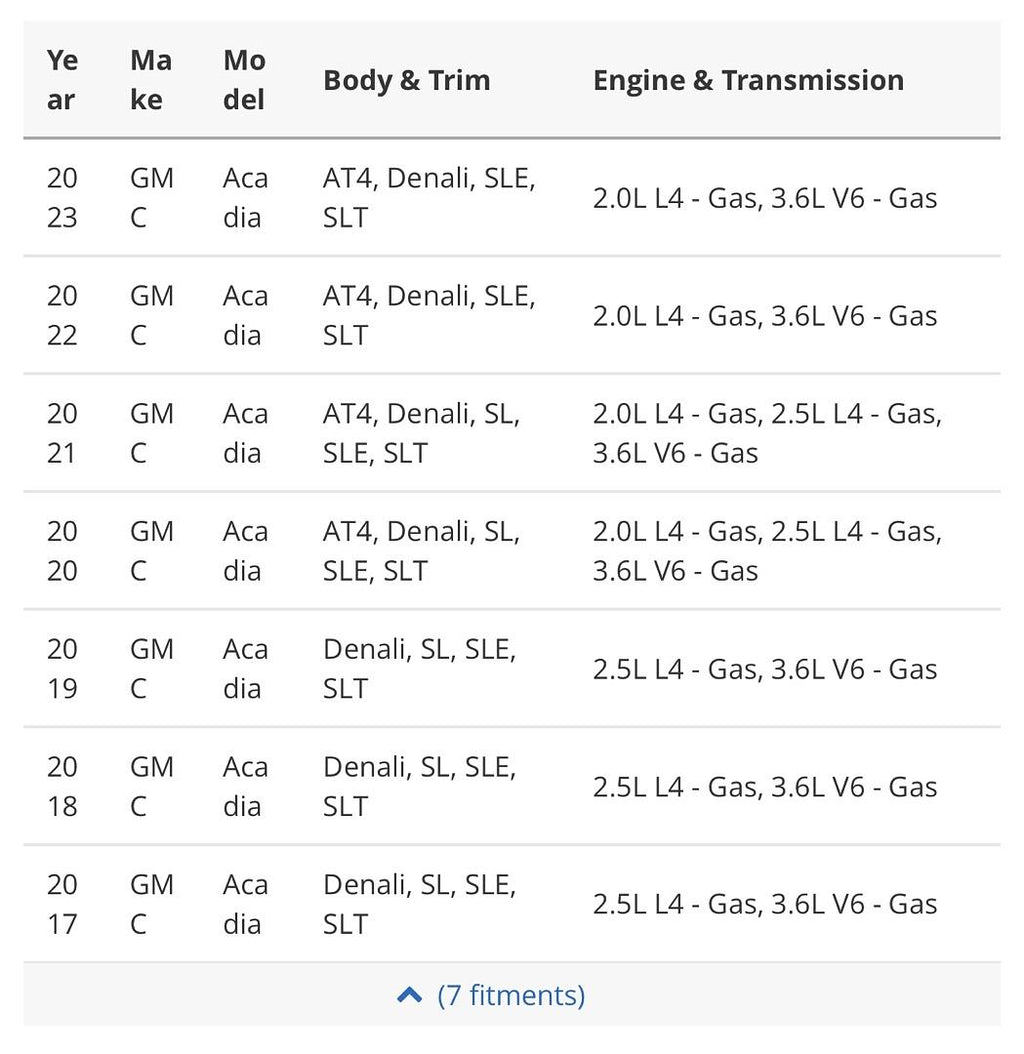The height and width of the screenshot is (1054, 1024).
Task: Select the 2017 year cell
Action: click(x=63, y=904)
